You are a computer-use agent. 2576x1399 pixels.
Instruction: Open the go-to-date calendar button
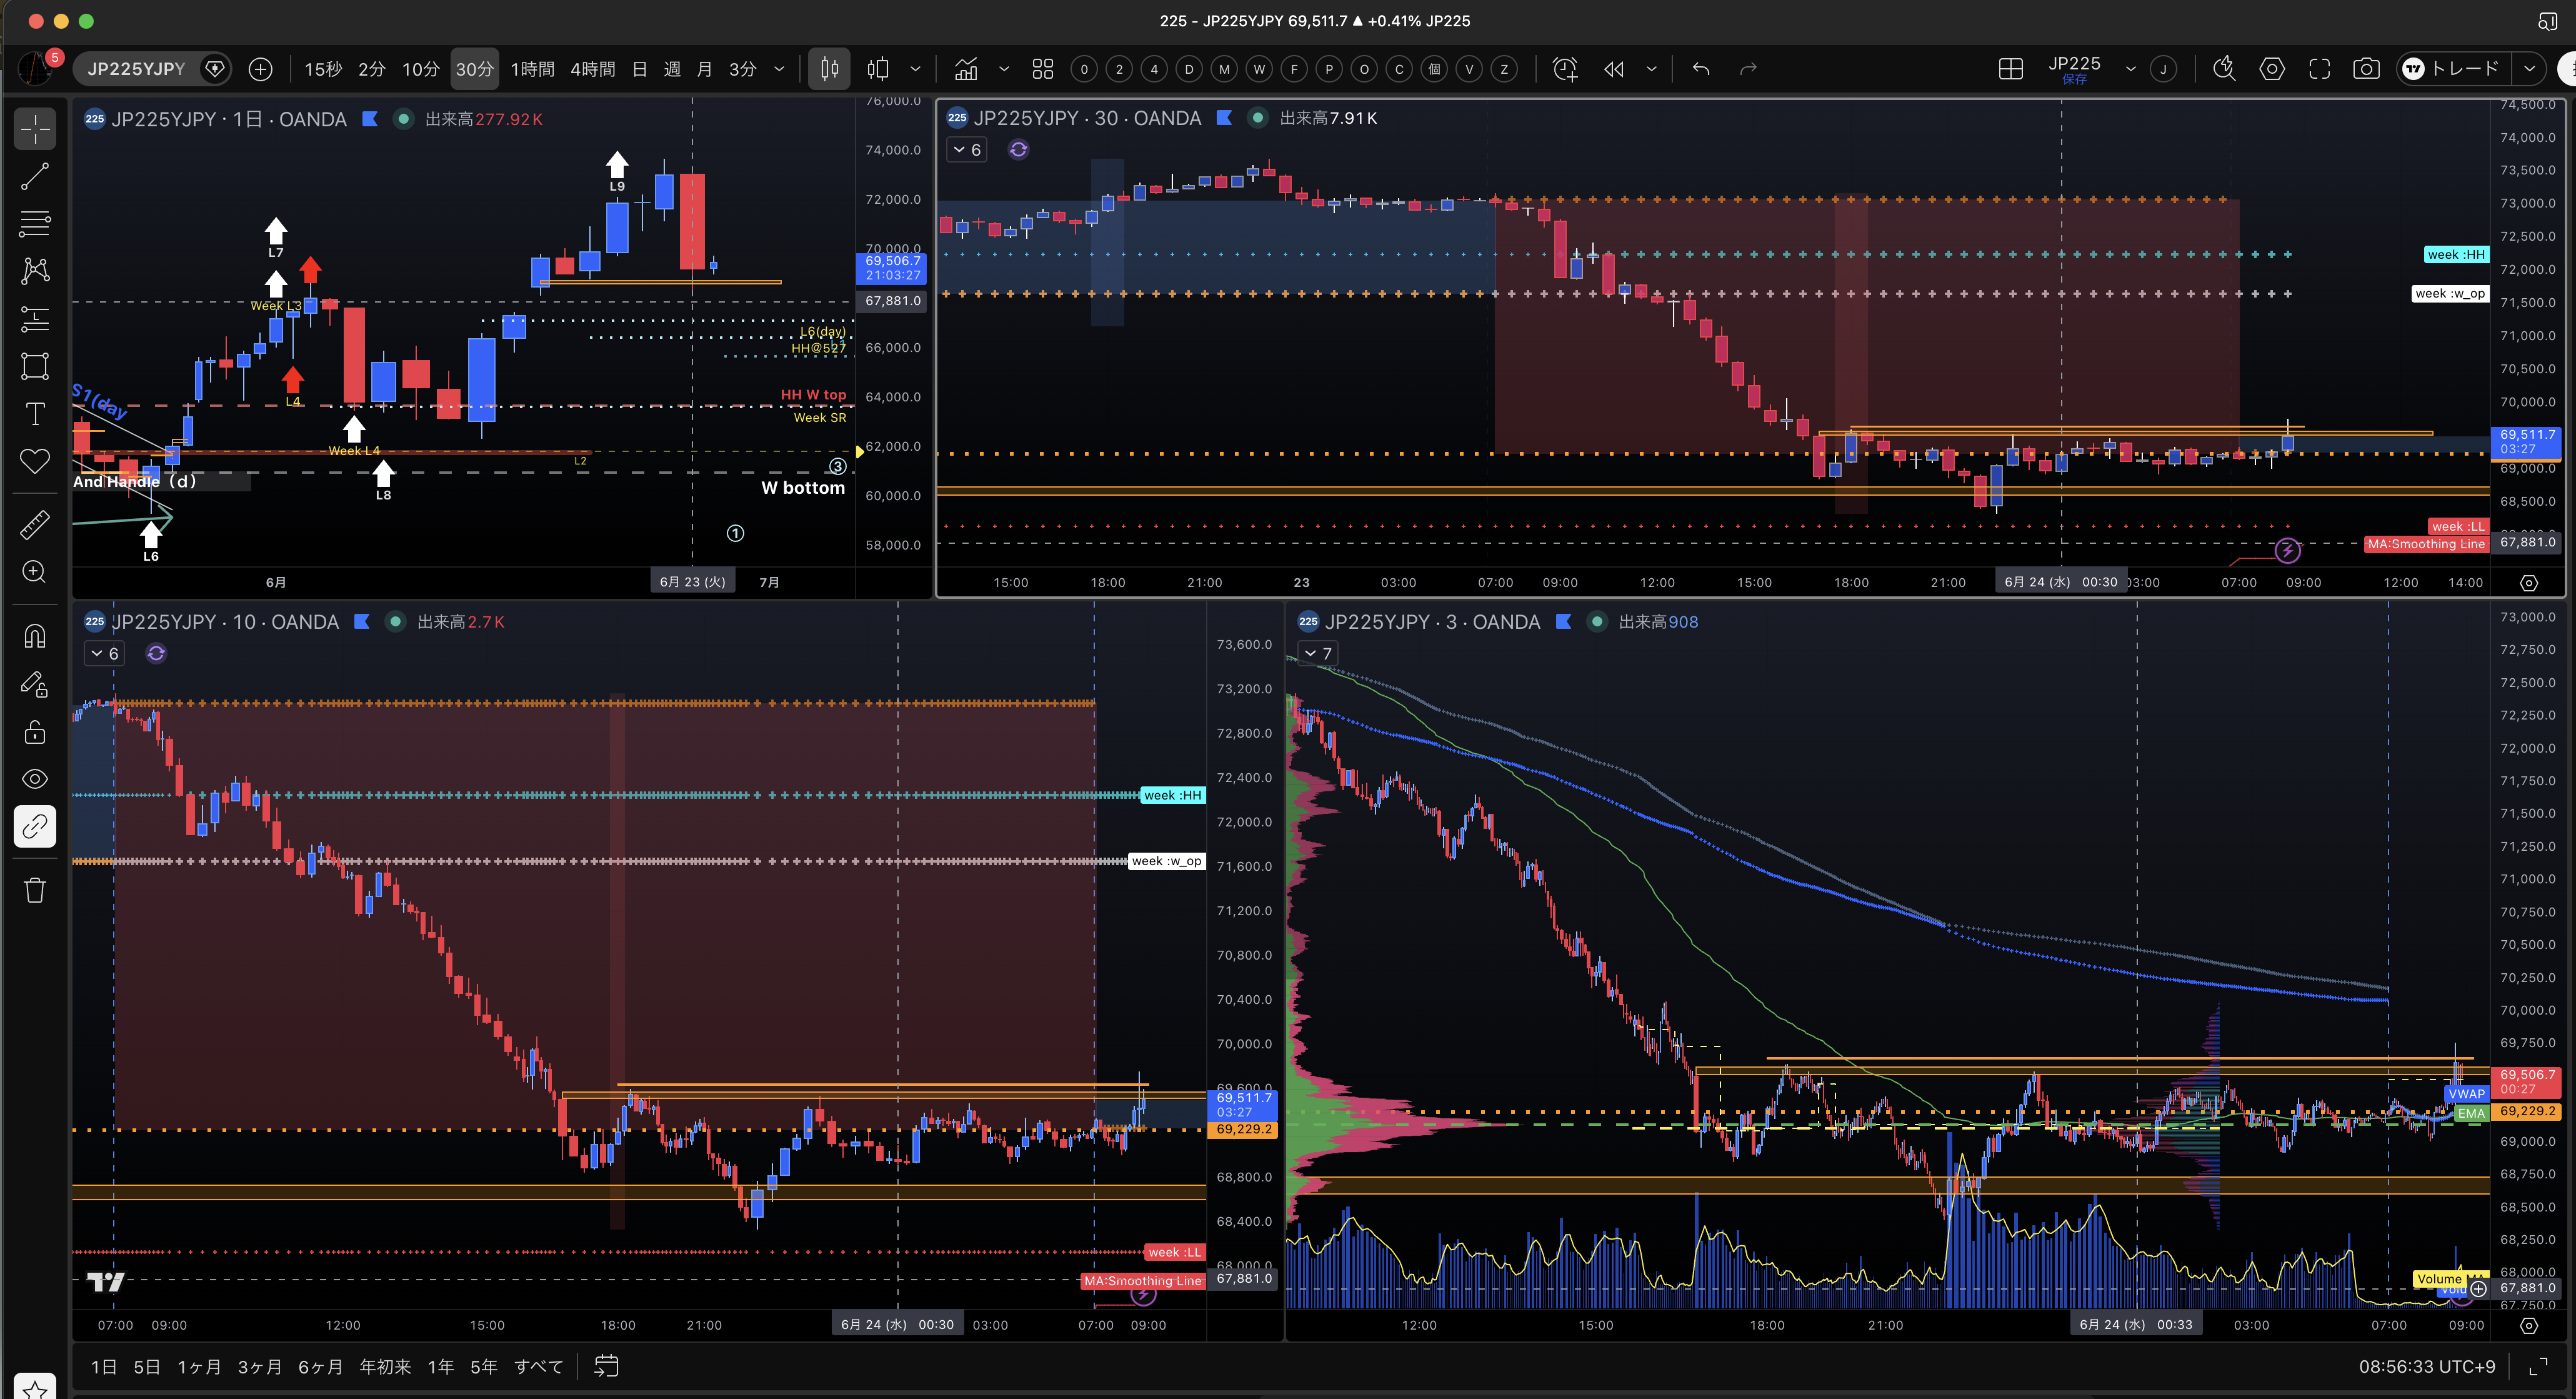[x=607, y=1367]
